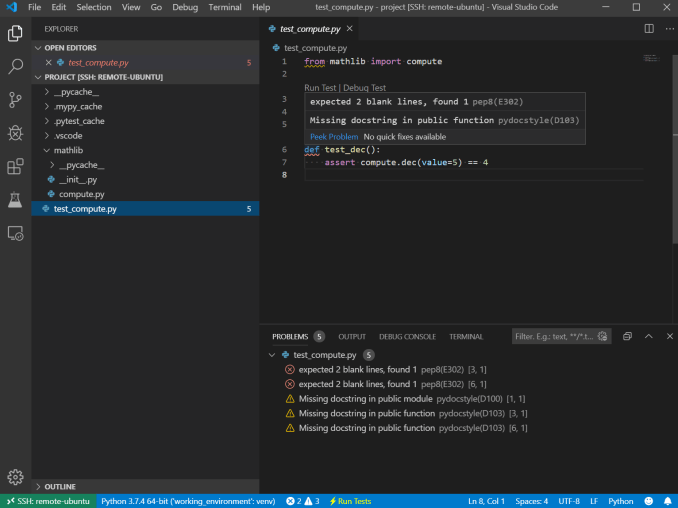Screen dimensions: 678x508
Task: Maximize the bottom panel with chevron
Action: (x=648, y=336)
